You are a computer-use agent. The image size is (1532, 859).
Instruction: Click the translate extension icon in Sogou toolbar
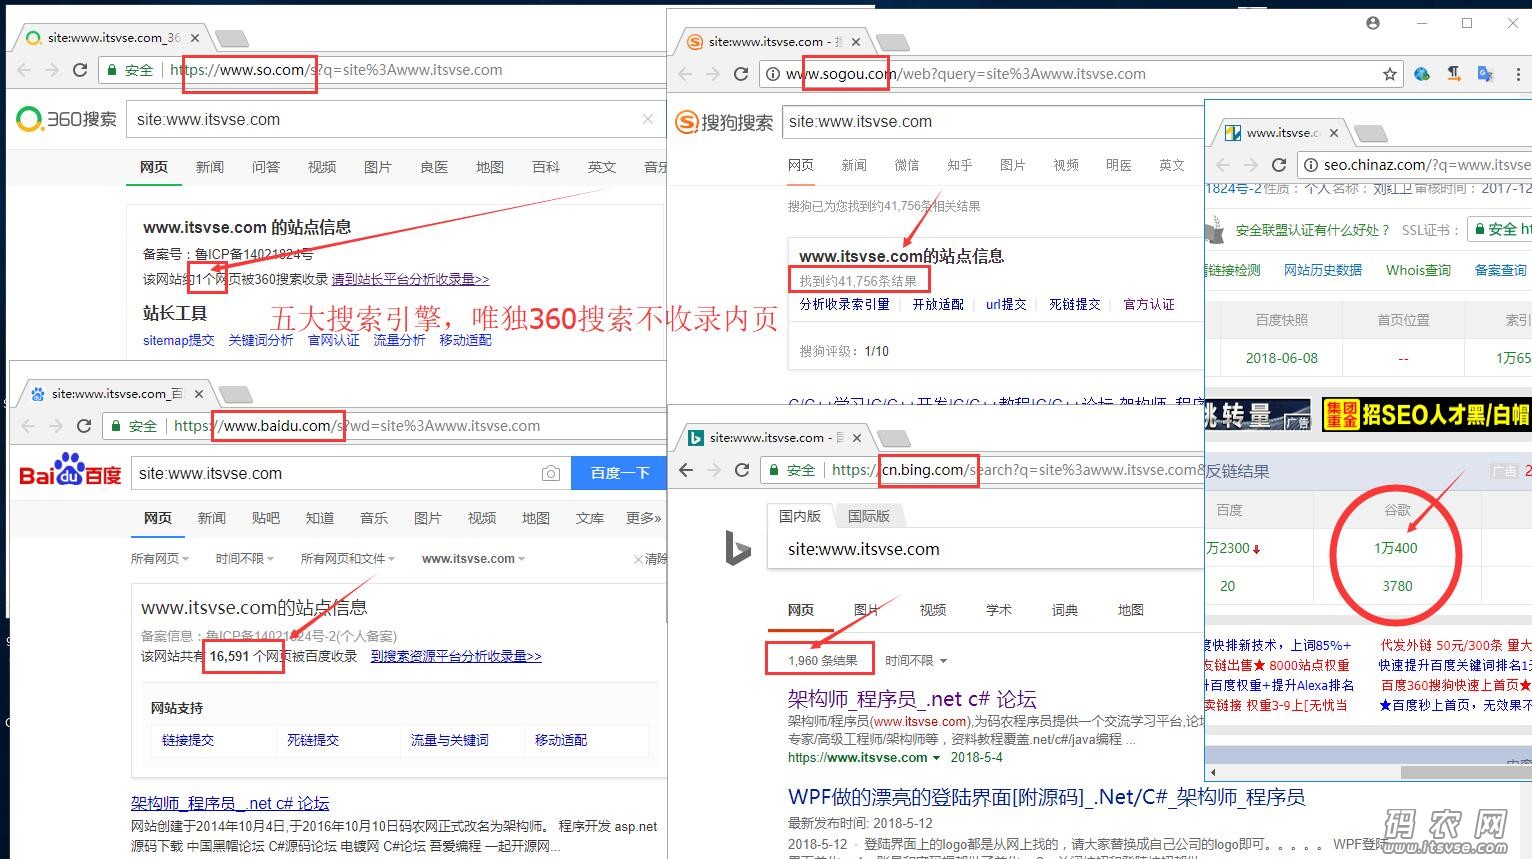1486,74
